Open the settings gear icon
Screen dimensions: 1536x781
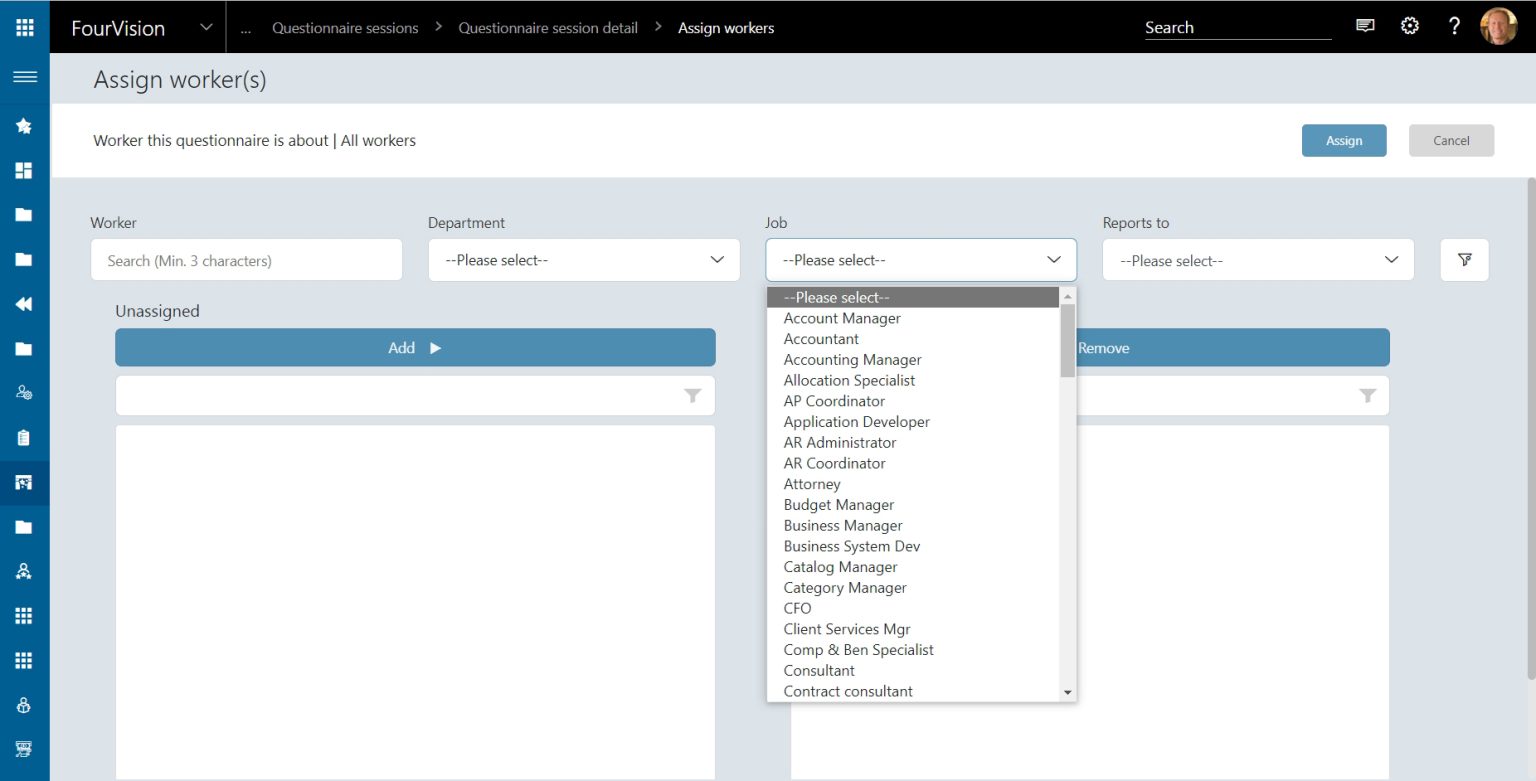point(1409,27)
